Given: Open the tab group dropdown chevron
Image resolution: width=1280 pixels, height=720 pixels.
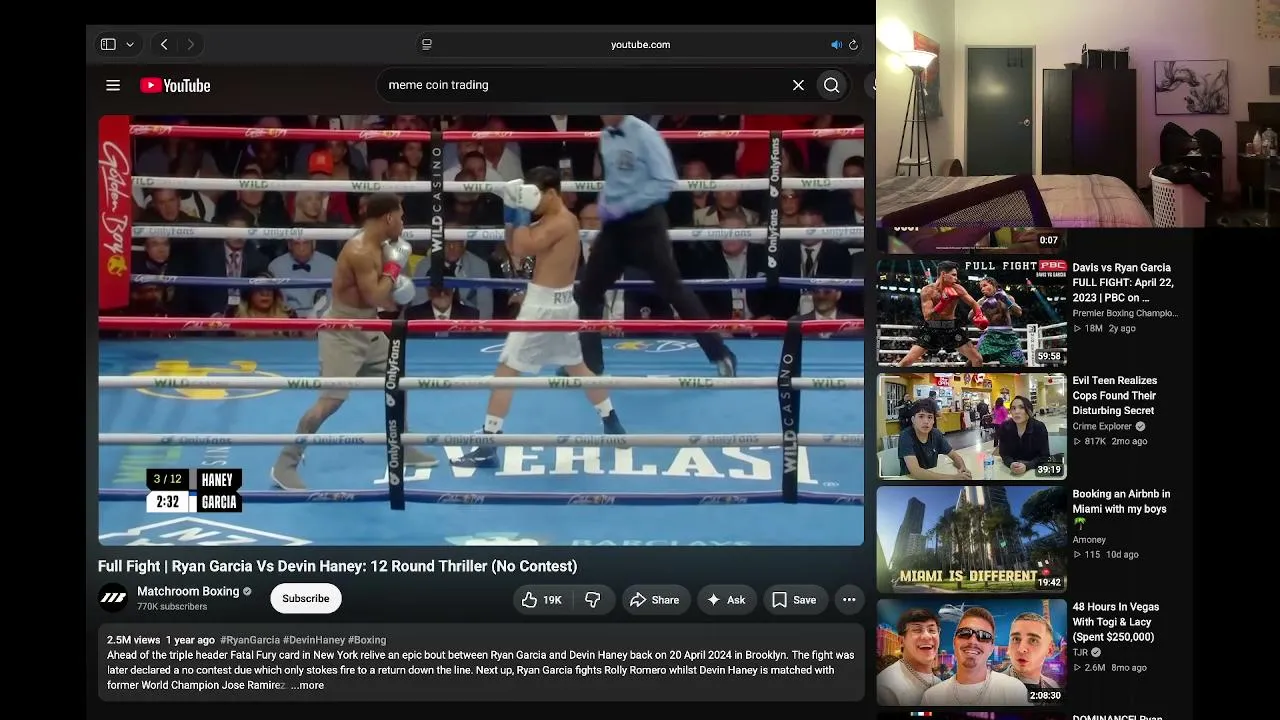Looking at the screenshot, I should click(130, 45).
